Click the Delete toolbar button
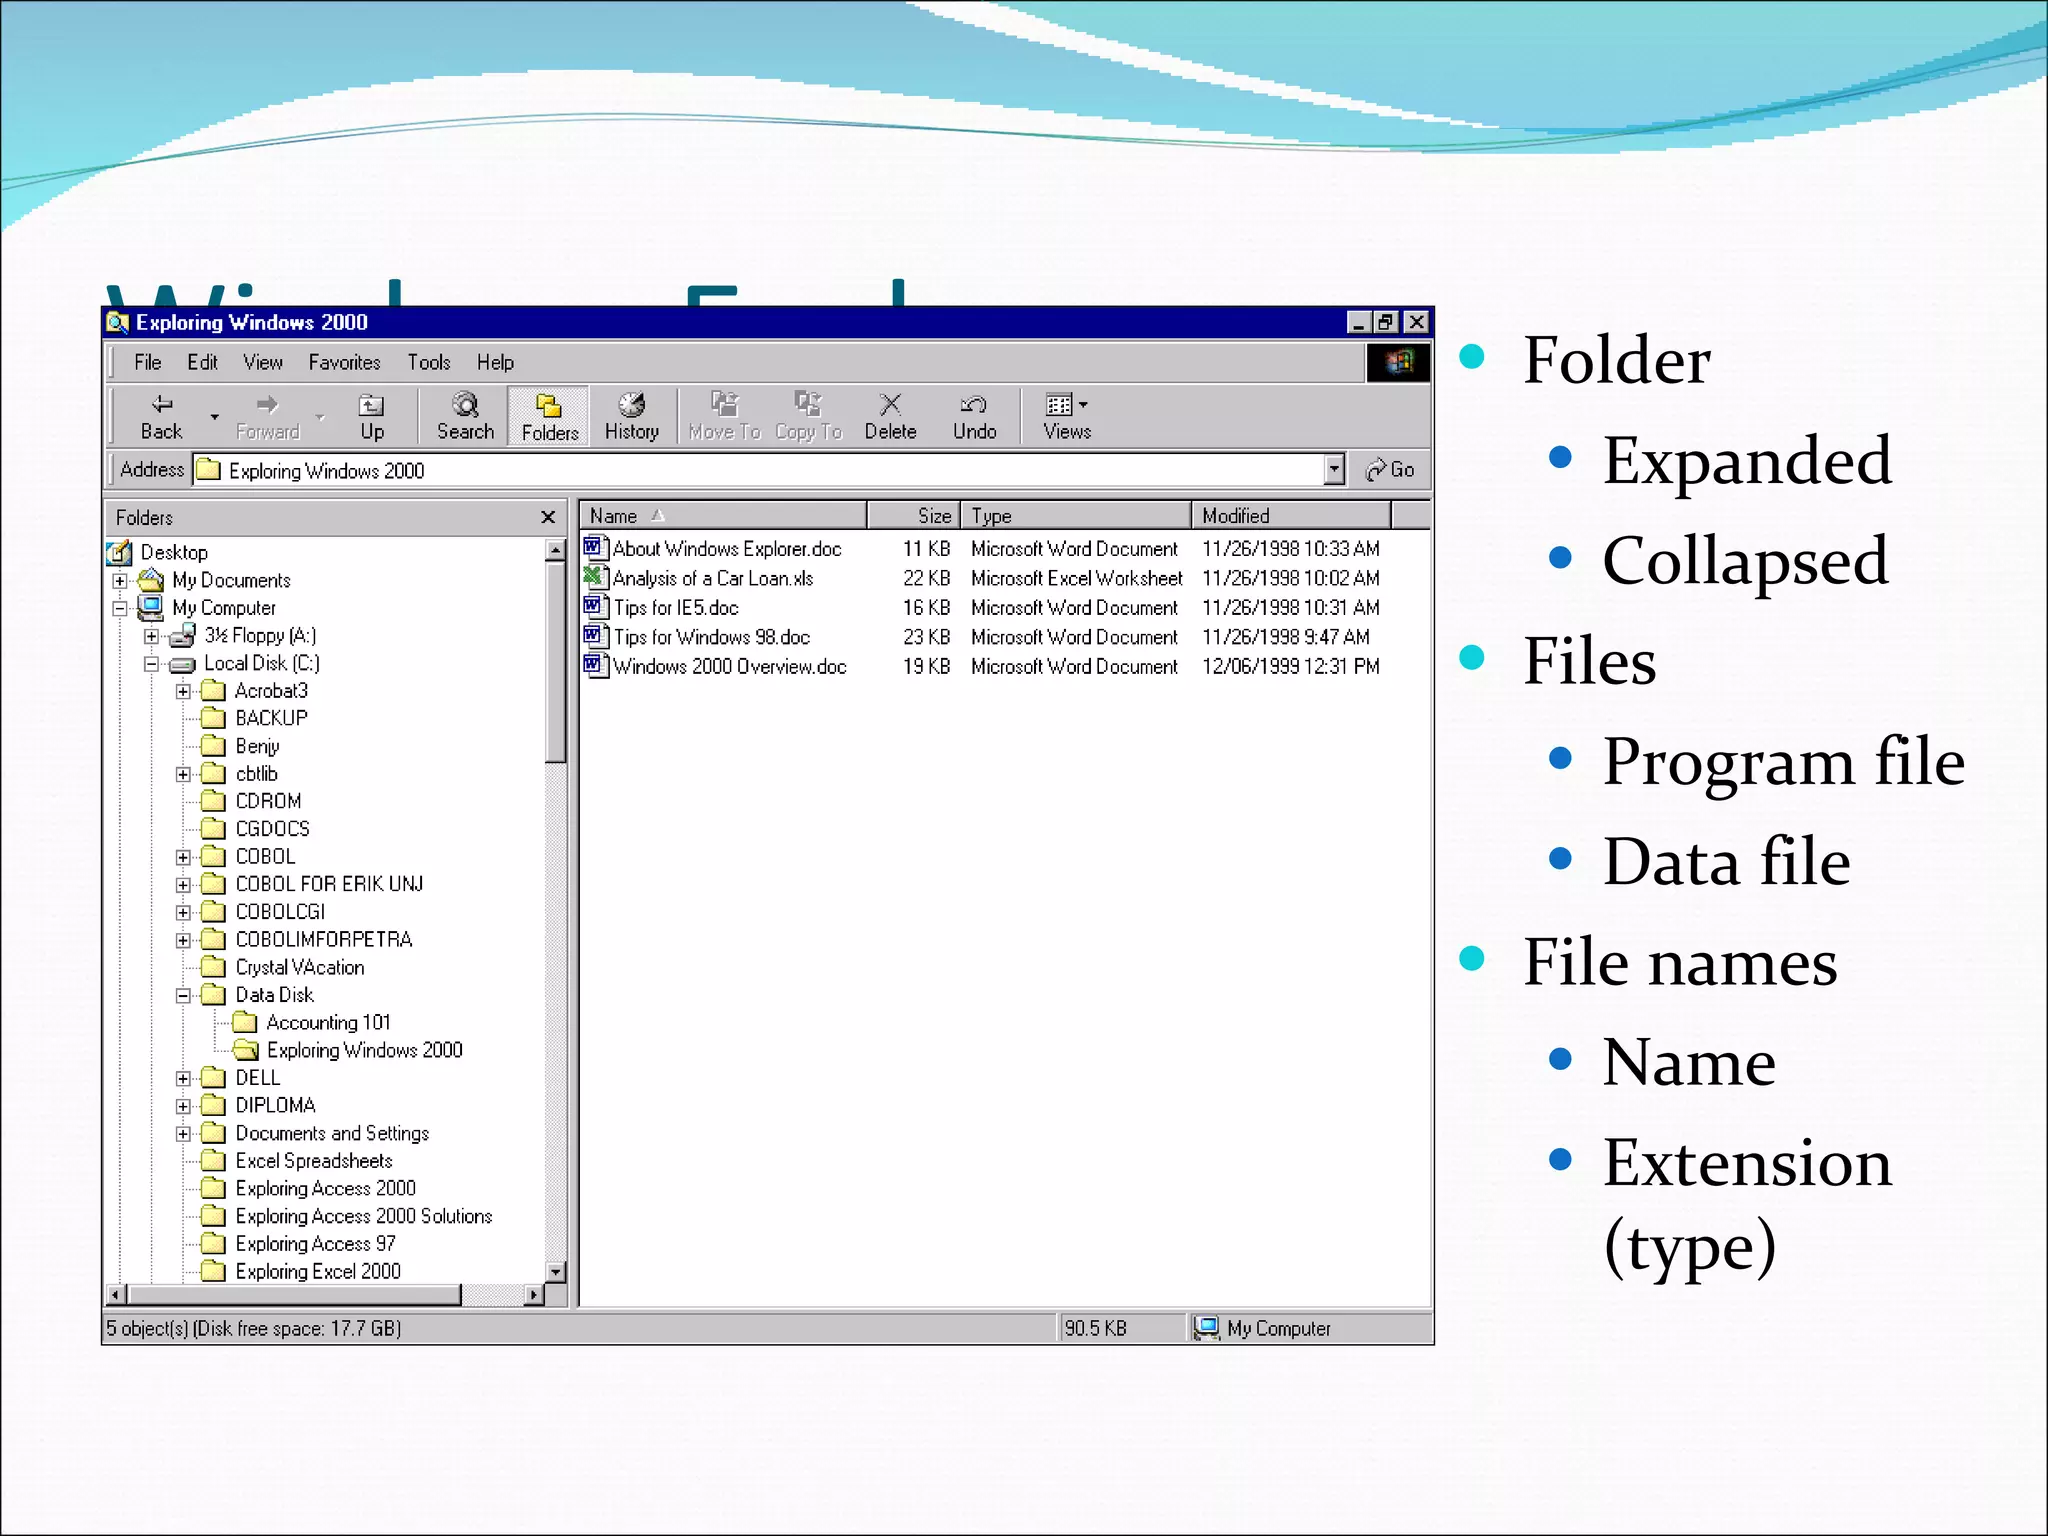 (x=890, y=416)
